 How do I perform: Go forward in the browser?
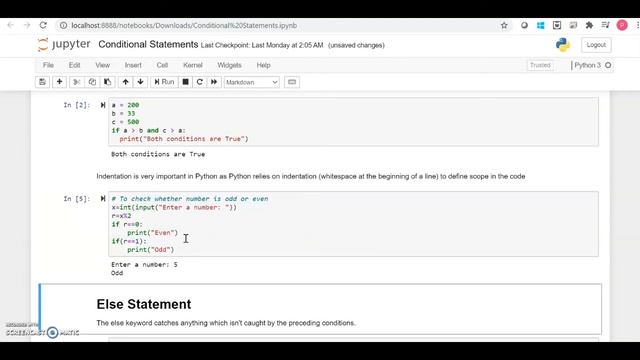27,25
